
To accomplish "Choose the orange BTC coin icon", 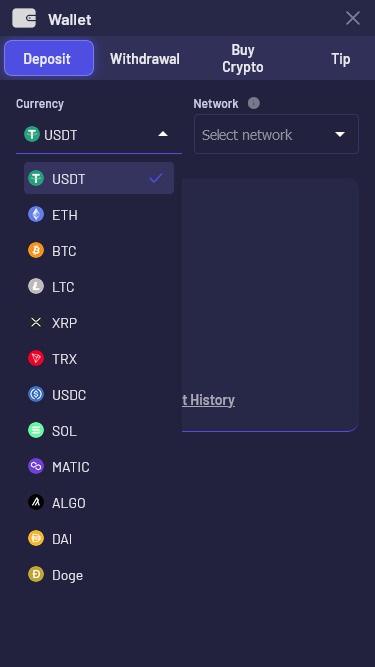I will point(36,250).
